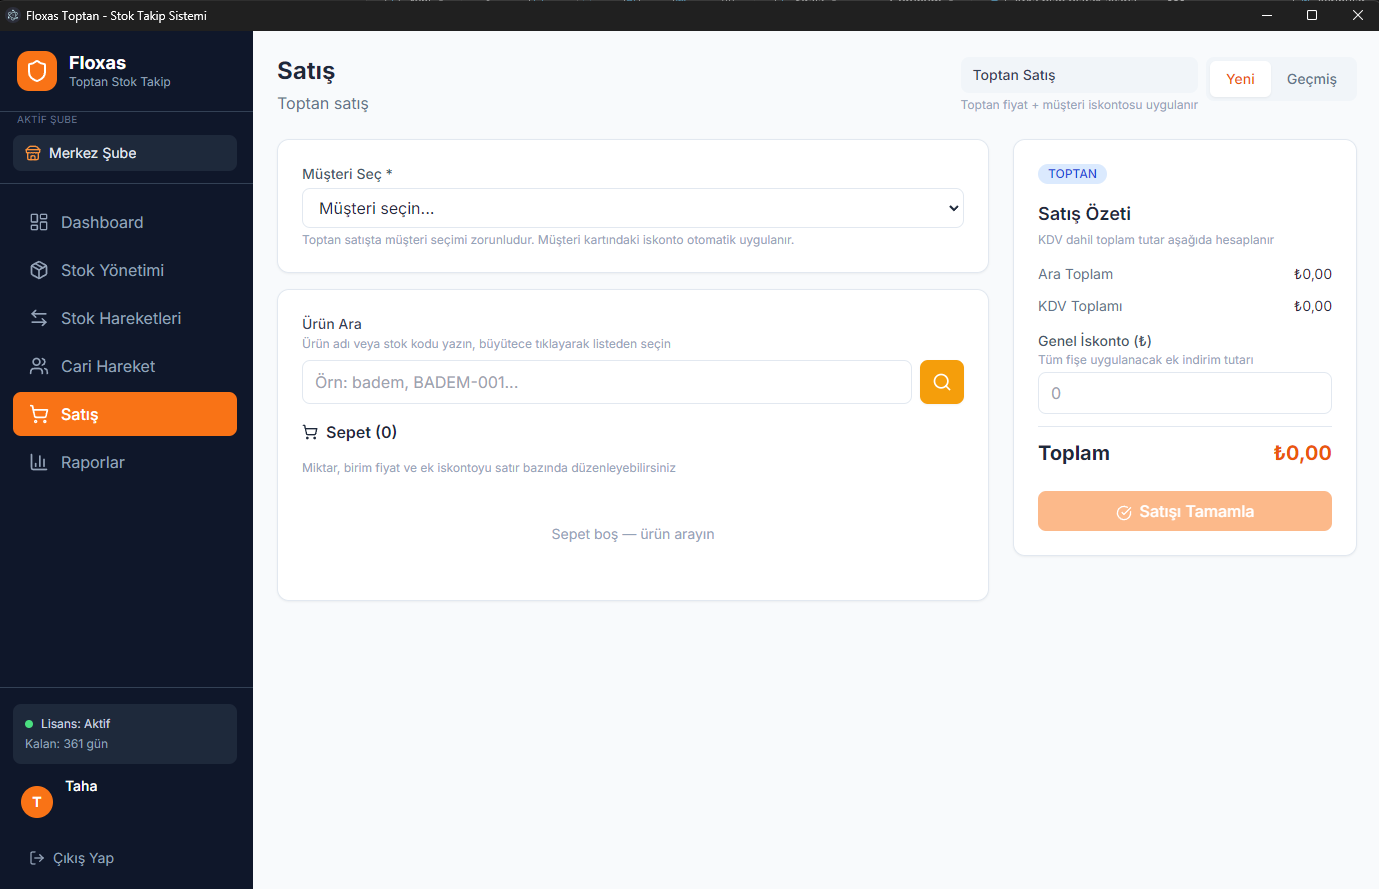Click the Satış cart icon in sidebar
This screenshot has width=1379, height=889.
pyautogui.click(x=39, y=414)
